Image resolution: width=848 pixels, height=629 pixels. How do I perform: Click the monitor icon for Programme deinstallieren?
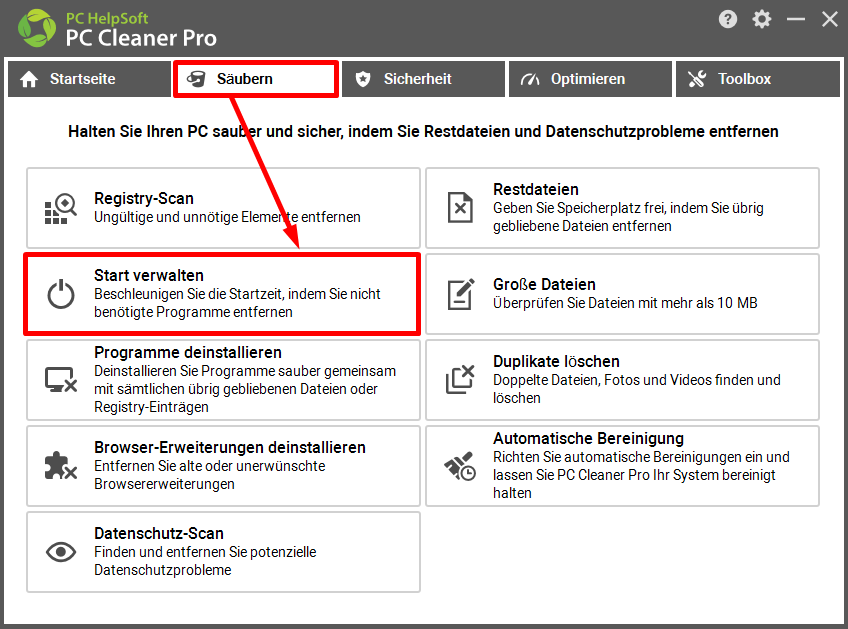61,380
